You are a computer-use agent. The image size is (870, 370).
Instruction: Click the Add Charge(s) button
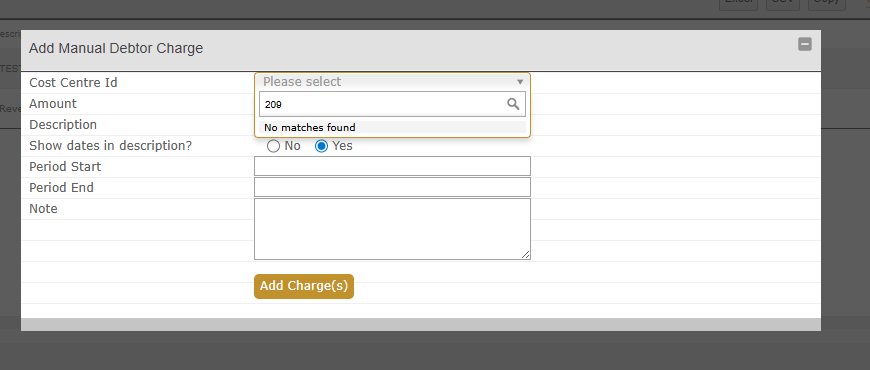pos(304,286)
